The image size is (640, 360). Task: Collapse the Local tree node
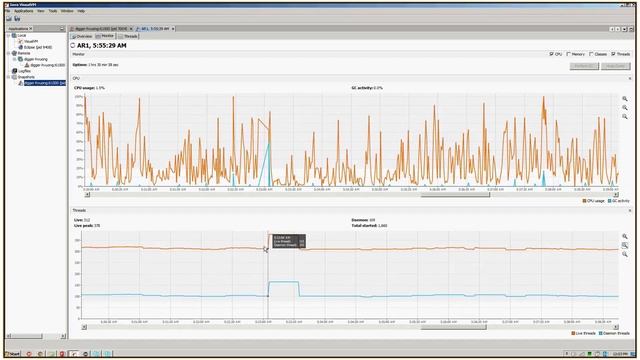9,36
